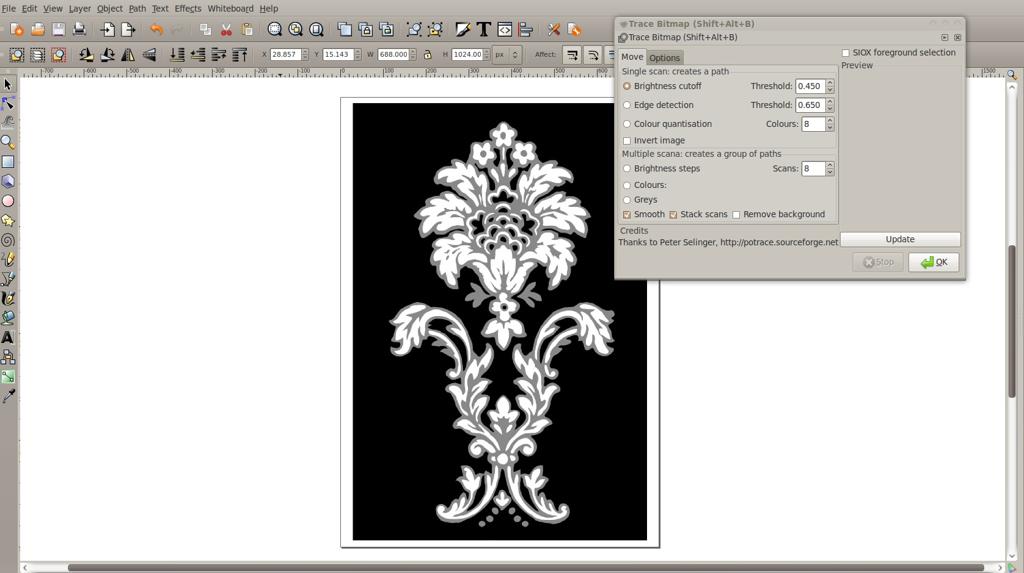This screenshot has width=1024, height=573.
Task: Enable the Invert image checkbox
Action: point(627,140)
